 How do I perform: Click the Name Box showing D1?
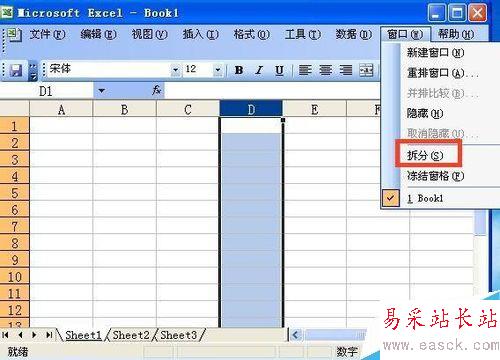click(x=46, y=91)
